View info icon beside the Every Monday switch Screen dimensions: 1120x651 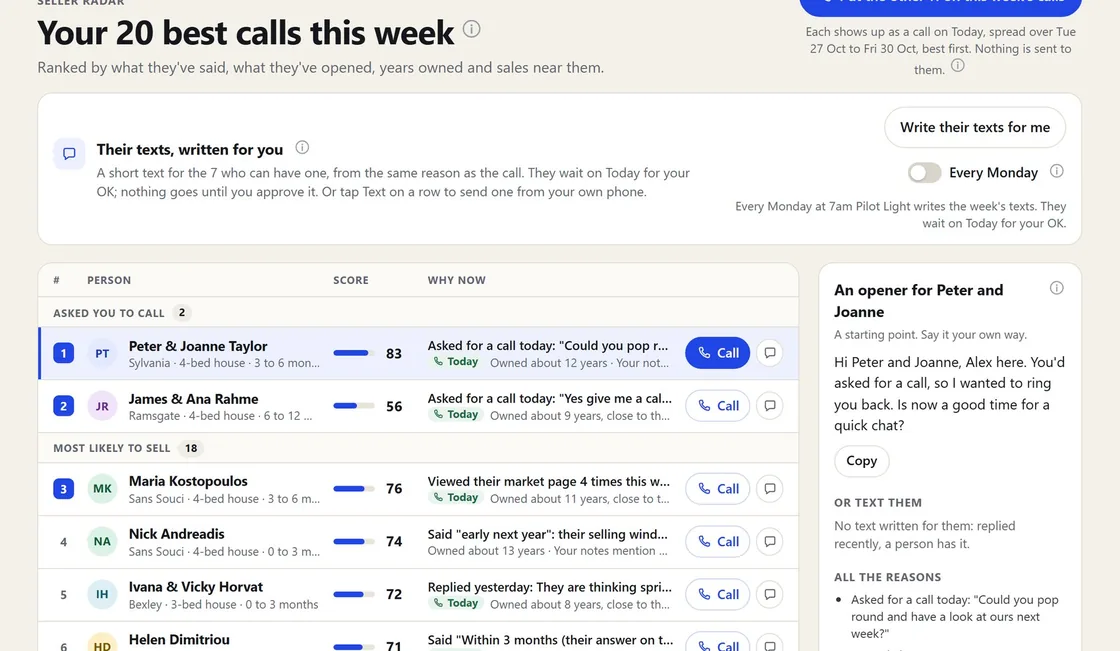click(1056, 172)
